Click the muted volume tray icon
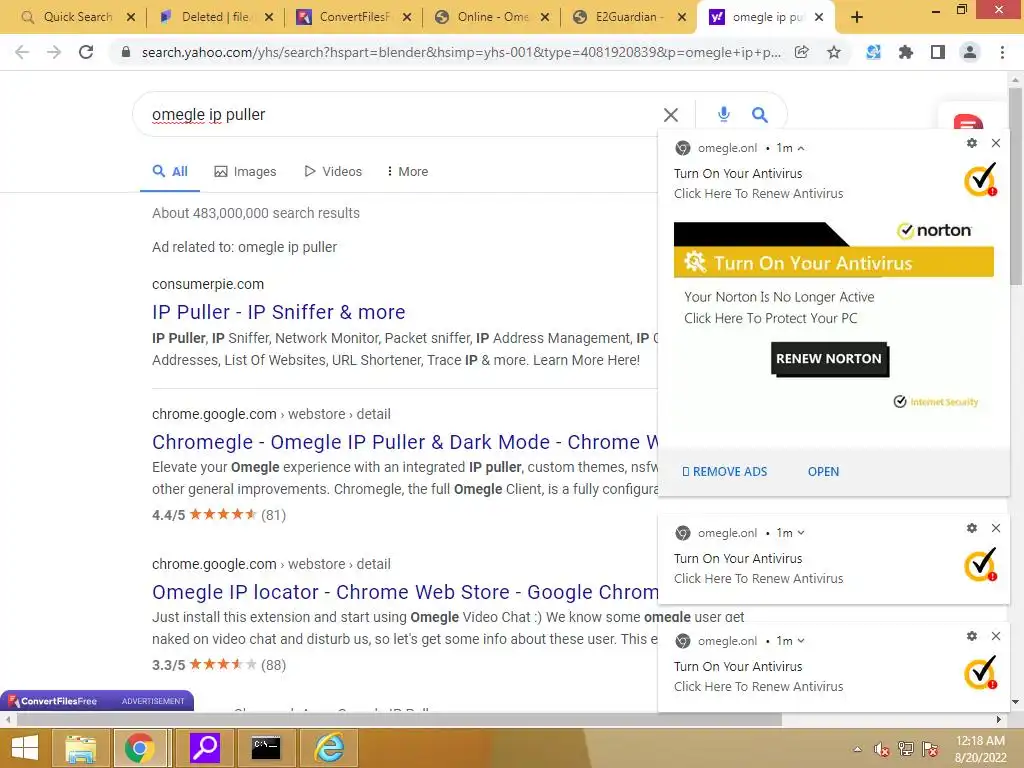The width and height of the screenshot is (1024, 768). 882,750
